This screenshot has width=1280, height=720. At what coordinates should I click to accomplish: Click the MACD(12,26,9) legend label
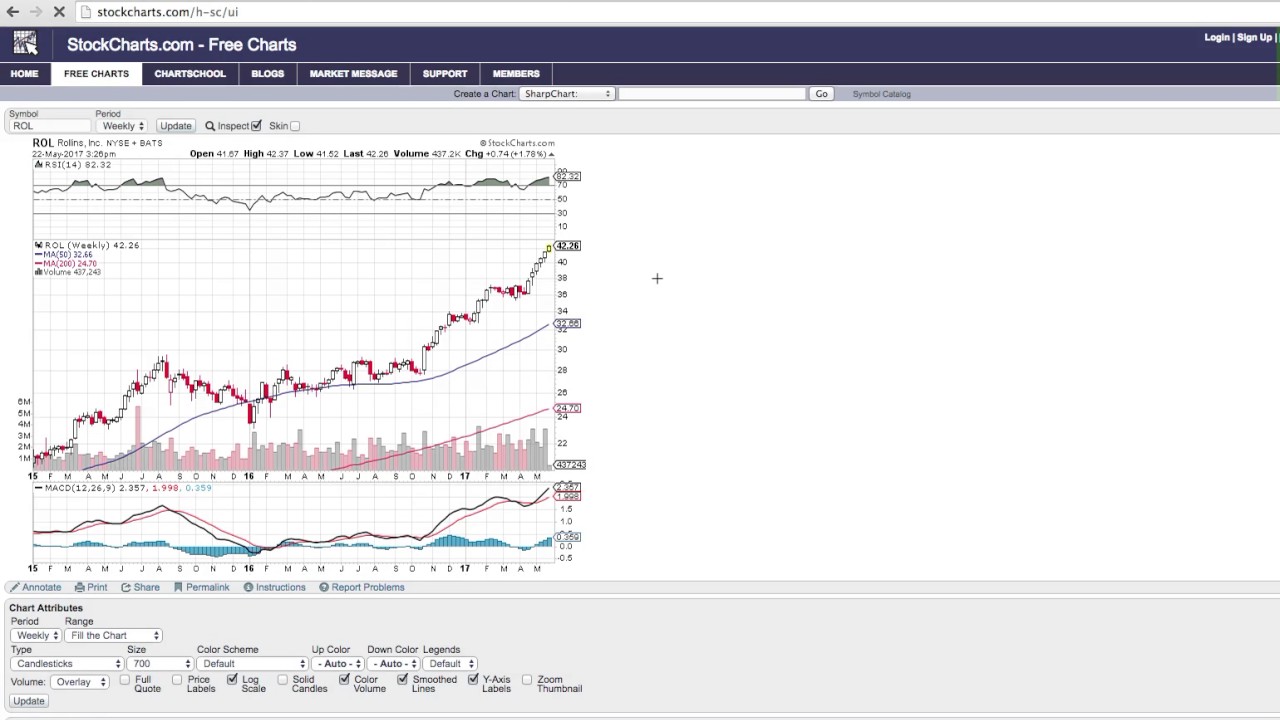pos(82,488)
